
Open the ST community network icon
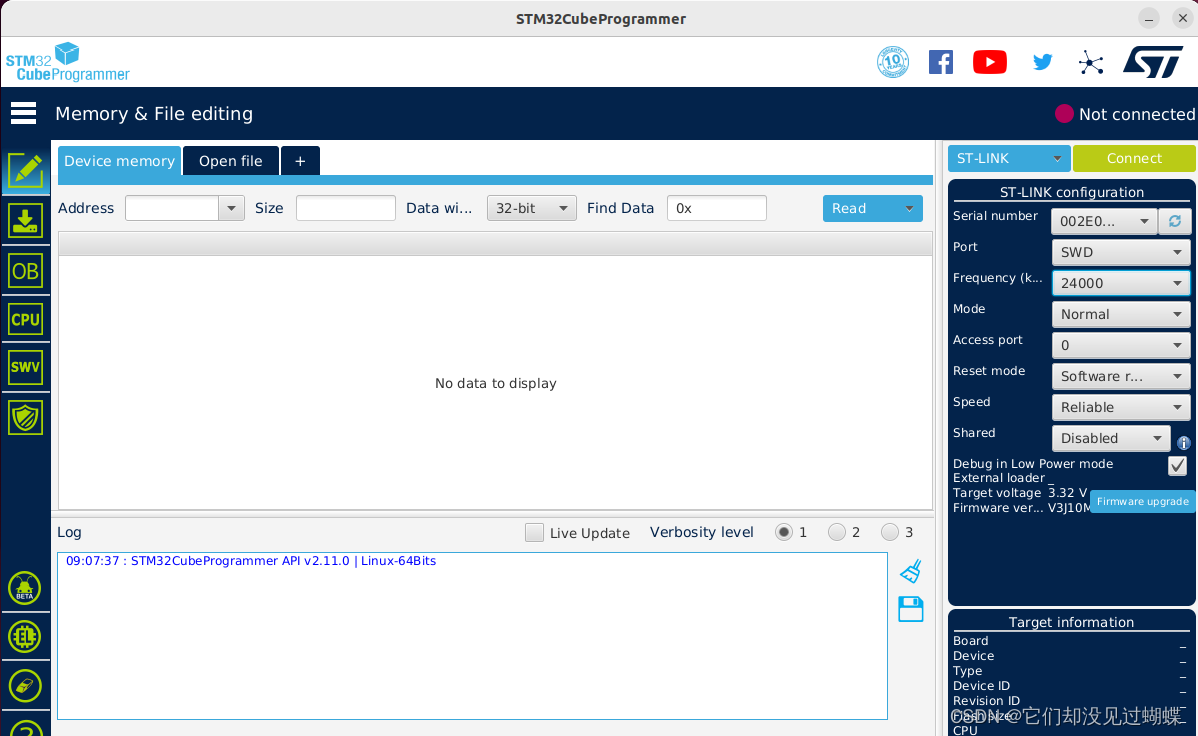click(x=1091, y=63)
